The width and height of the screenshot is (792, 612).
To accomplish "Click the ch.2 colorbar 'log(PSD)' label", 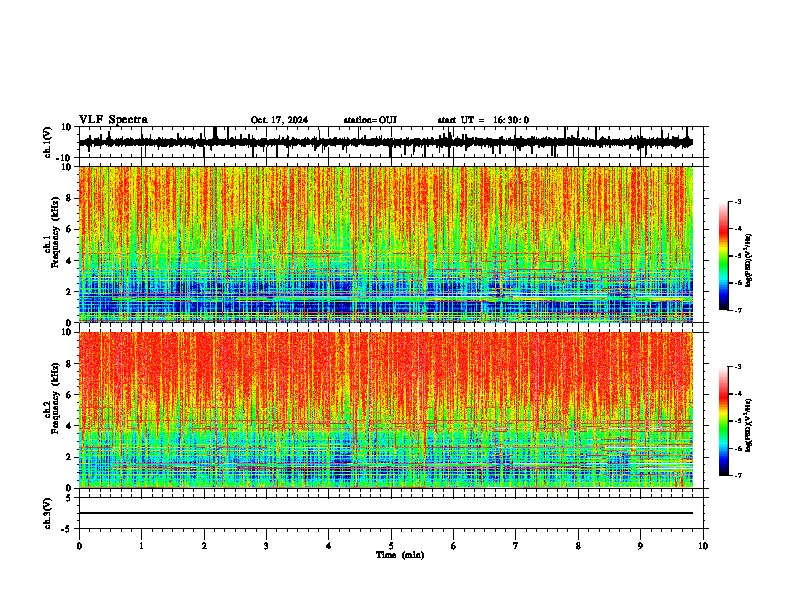I will click(x=749, y=425).
